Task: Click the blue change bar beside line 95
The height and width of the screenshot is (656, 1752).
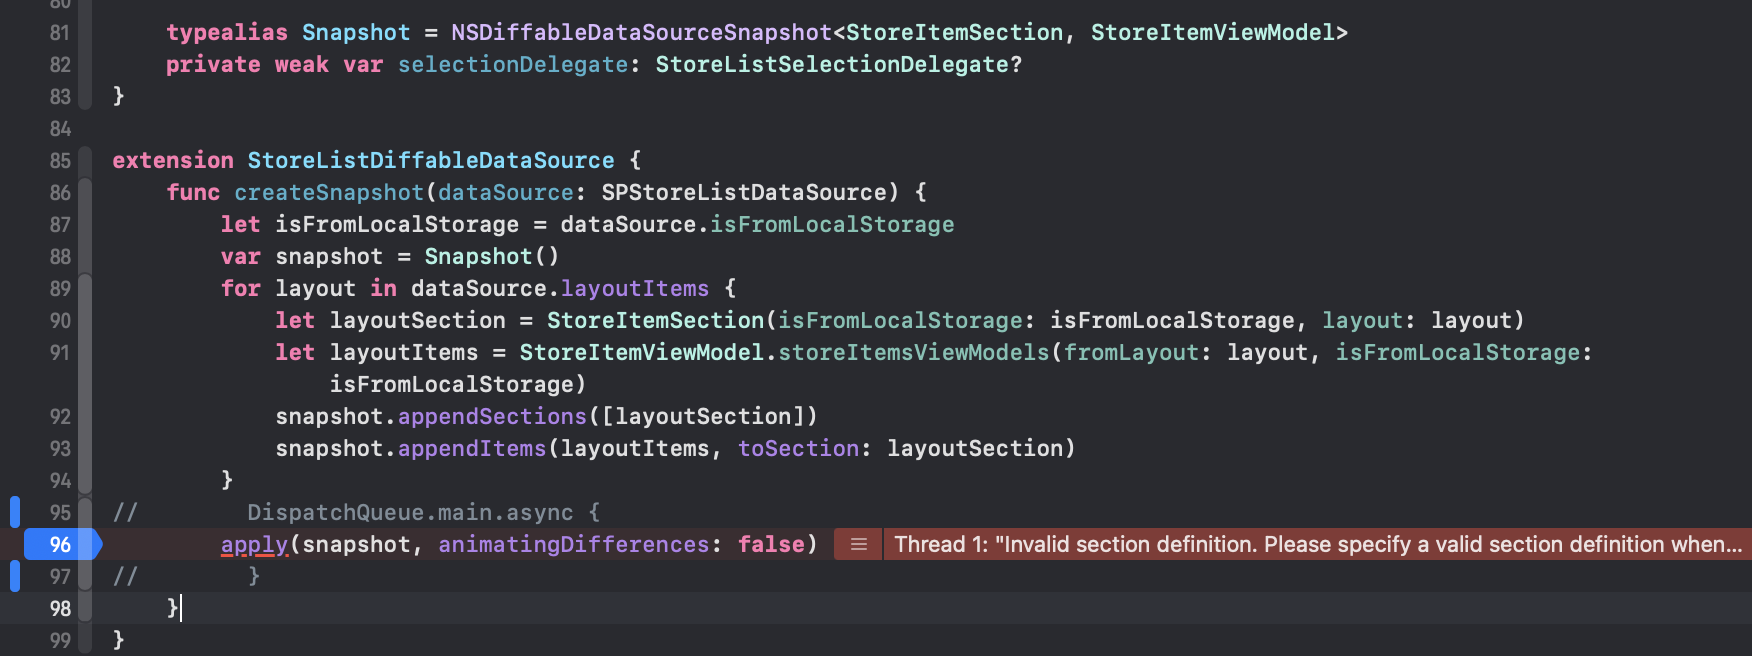Action: [15, 512]
